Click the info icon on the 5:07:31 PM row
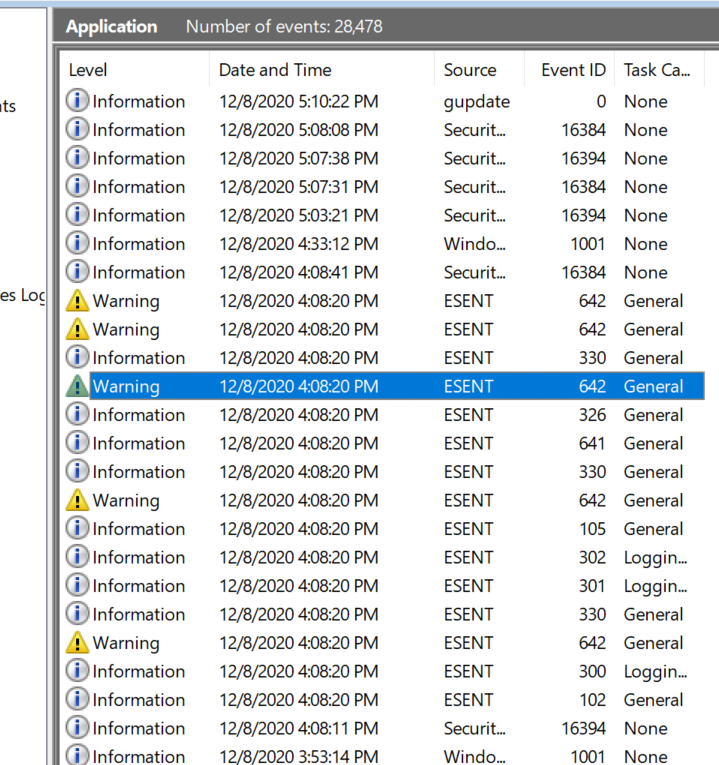The image size is (719, 765). coord(77,186)
